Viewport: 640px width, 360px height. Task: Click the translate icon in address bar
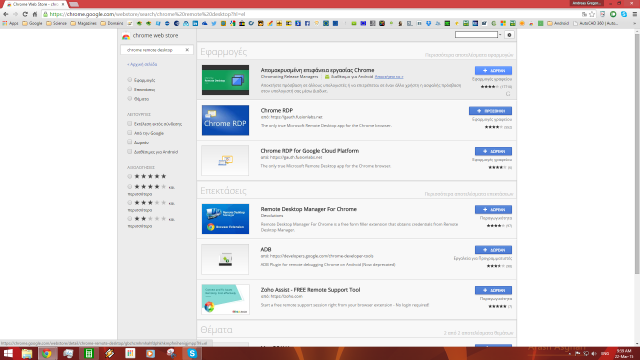[x=584, y=14]
